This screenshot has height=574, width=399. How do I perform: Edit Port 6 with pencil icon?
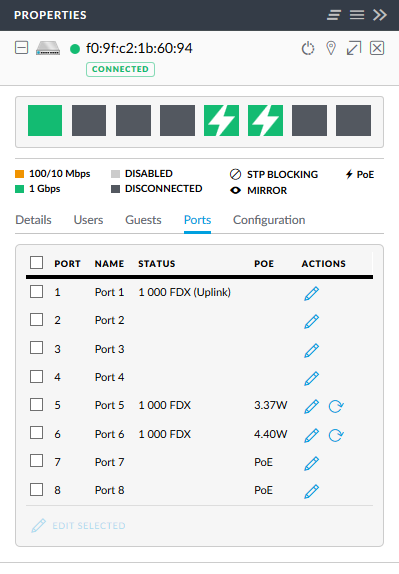[x=312, y=435]
